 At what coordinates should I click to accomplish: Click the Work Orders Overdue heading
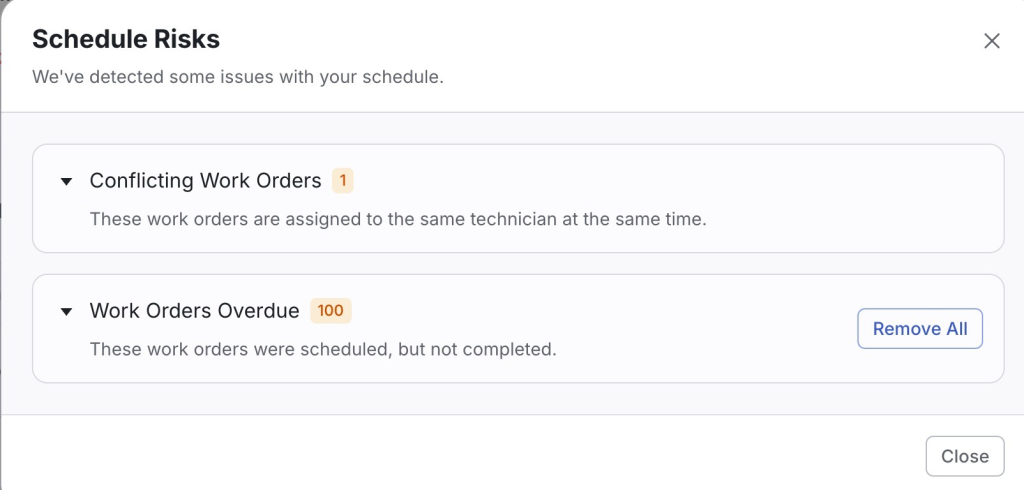[x=194, y=311]
